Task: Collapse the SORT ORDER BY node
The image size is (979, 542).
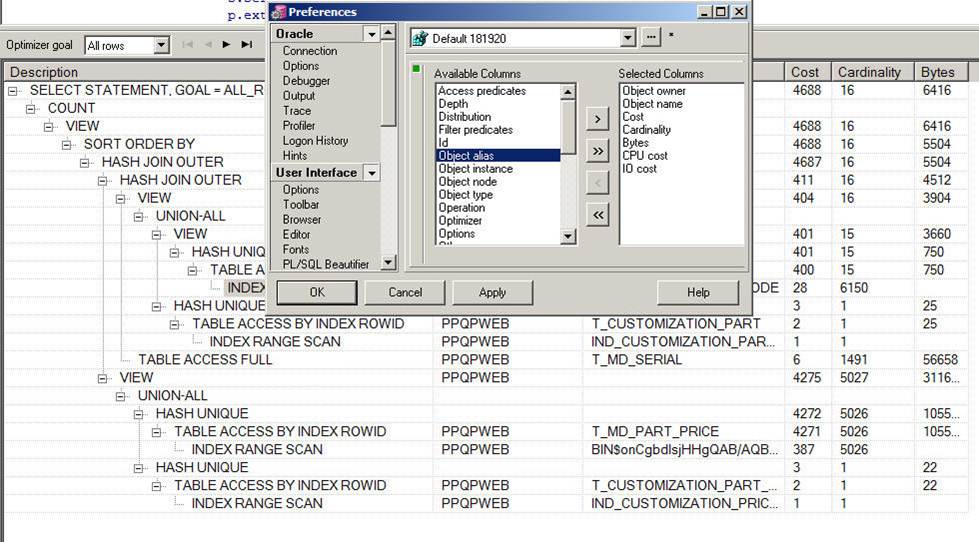Action: pos(67,145)
